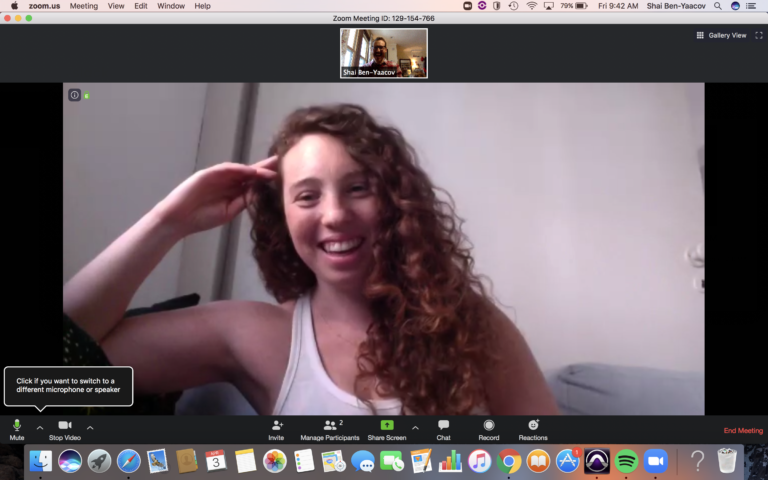Image resolution: width=768 pixels, height=480 pixels.
Task: Open Maps from the Dock
Action: click(334, 461)
